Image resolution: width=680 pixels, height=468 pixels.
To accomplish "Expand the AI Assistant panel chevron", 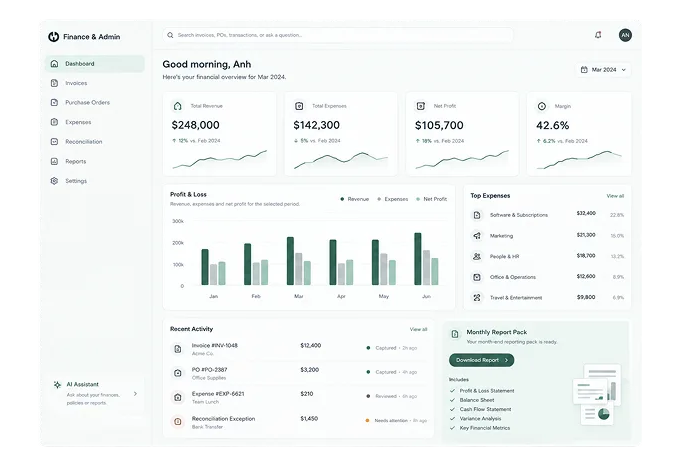I will tap(135, 394).
